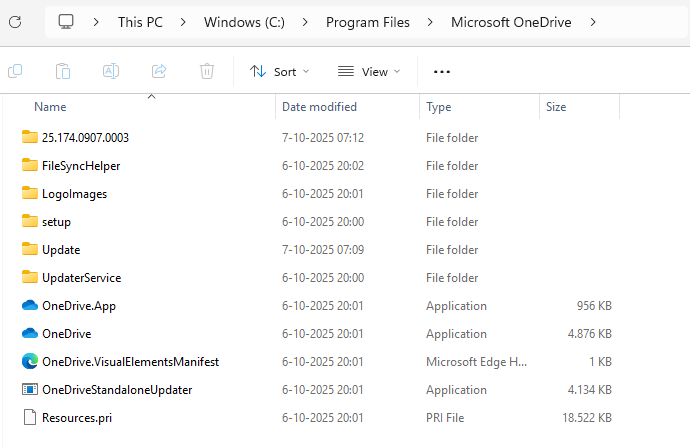The width and height of the screenshot is (690, 448).
Task: Expand chevron after Microsoft OneDrive breadcrumb
Action: [594, 22]
